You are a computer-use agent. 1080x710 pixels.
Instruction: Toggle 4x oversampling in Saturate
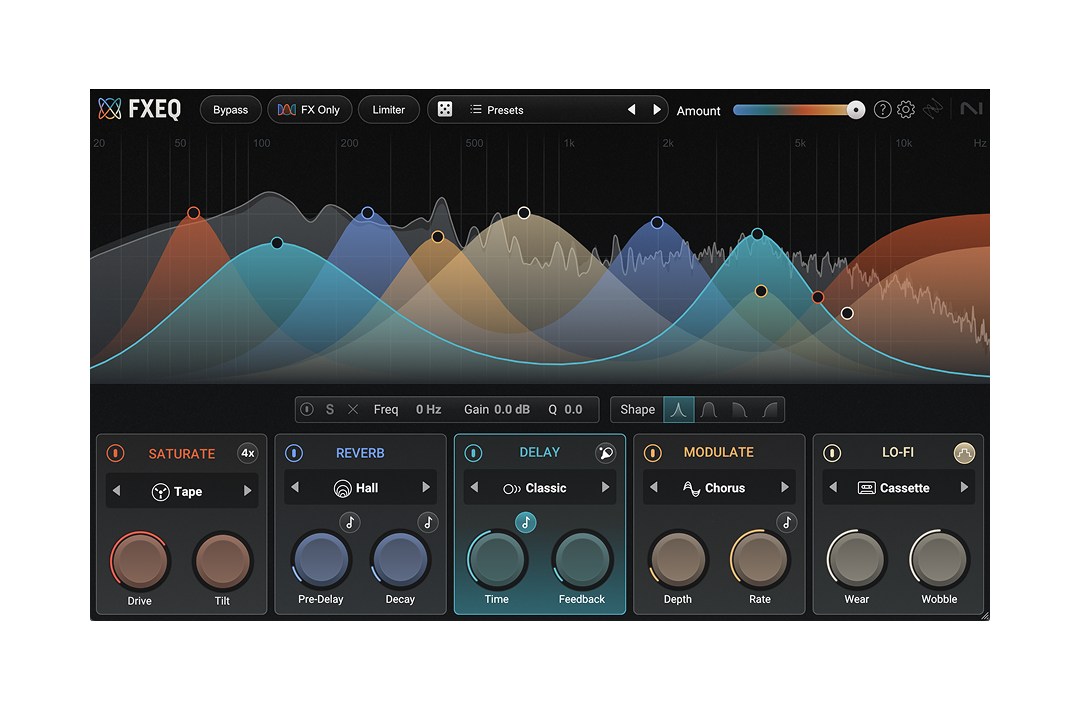pyautogui.click(x=248, y=453)
